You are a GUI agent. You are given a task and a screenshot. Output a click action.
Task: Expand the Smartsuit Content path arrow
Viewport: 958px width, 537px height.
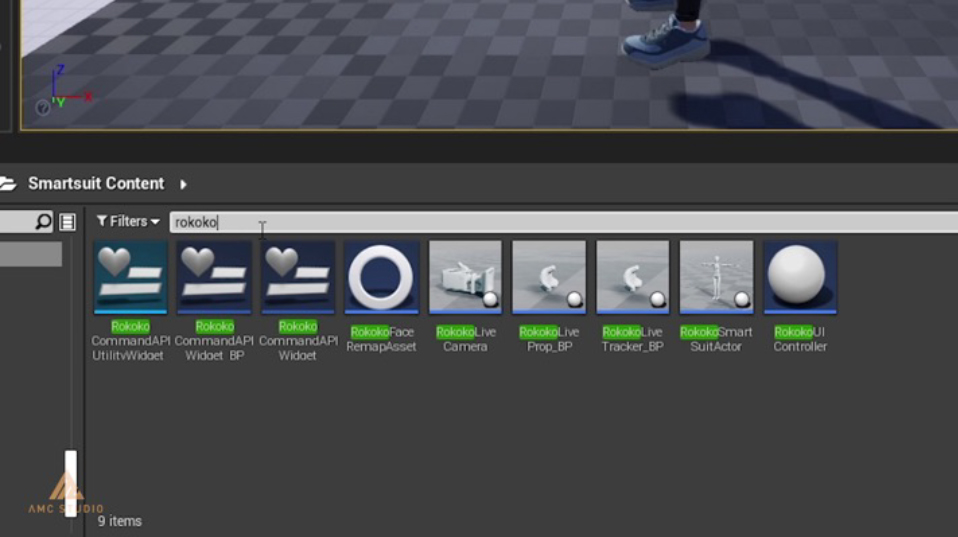[x=183, y=184]
